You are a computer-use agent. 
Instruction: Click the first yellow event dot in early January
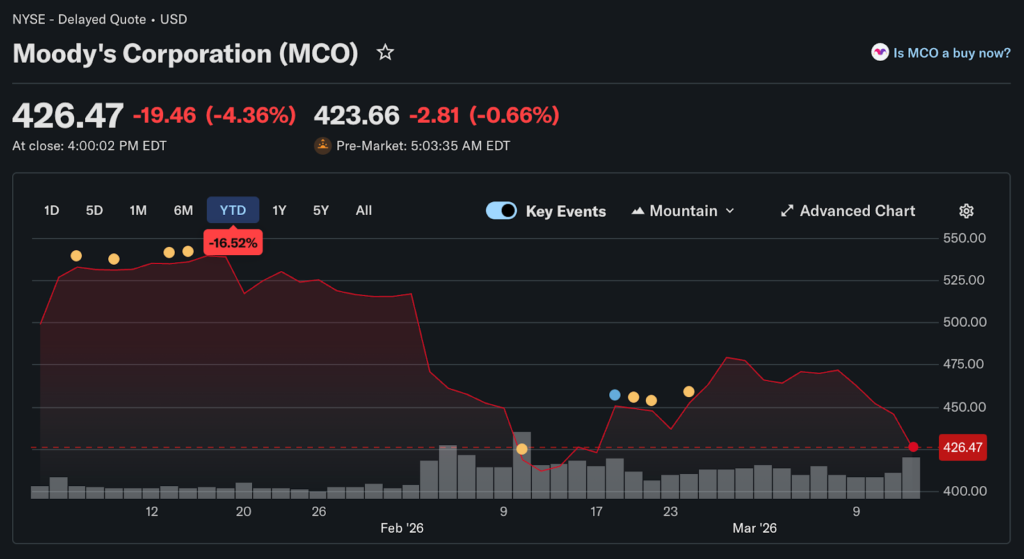point(76,256)
